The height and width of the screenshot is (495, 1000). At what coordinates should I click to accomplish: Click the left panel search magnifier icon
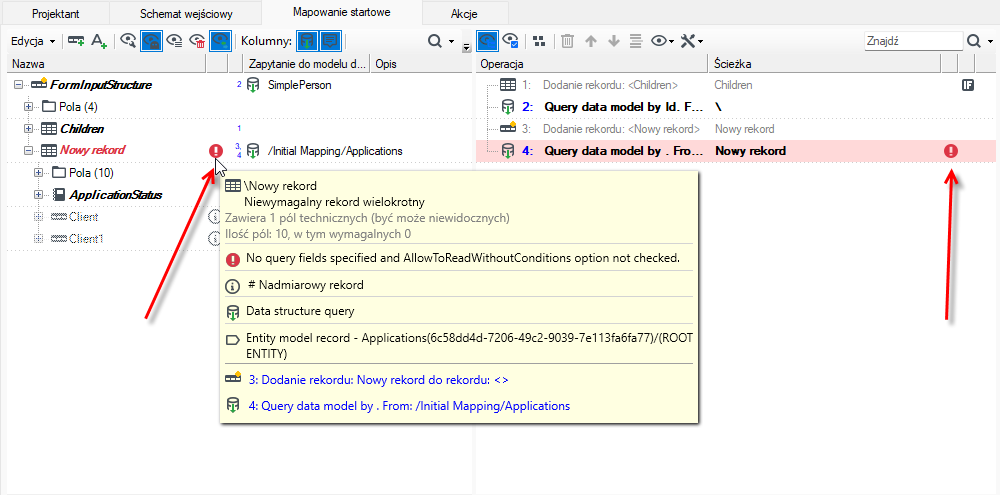(x=434, y=41)
